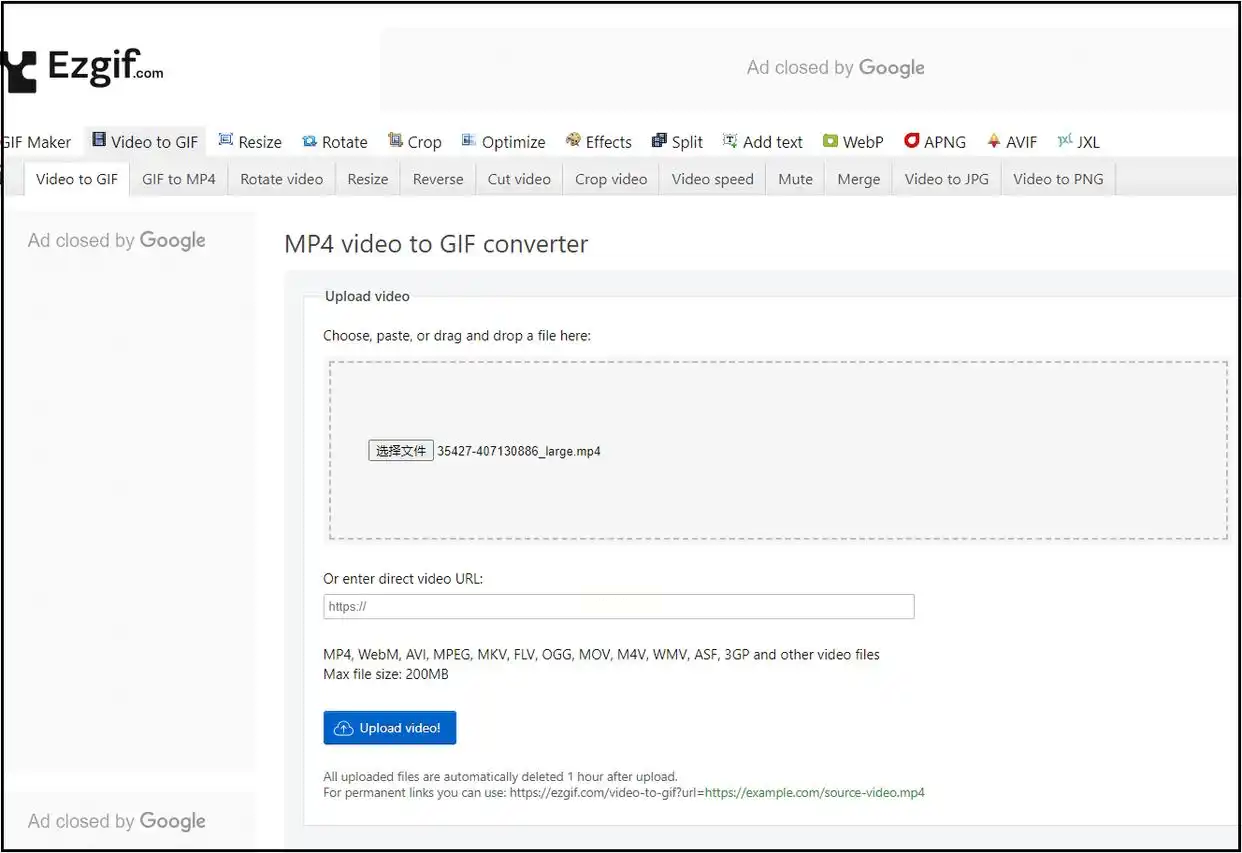Image resolution: width=1242 pixels, height=853 pixels.
Task: Switch to the GIF to MP4 tab
Action: click(x=179, y=179)
